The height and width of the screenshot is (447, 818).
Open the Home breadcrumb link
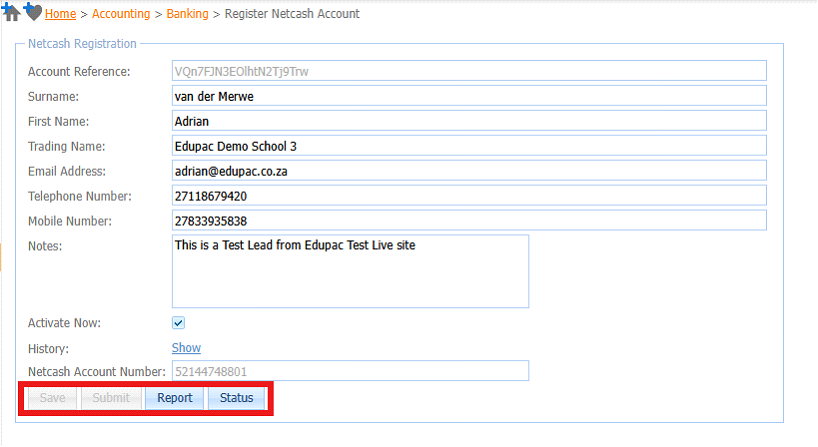[x=61, y=14]
